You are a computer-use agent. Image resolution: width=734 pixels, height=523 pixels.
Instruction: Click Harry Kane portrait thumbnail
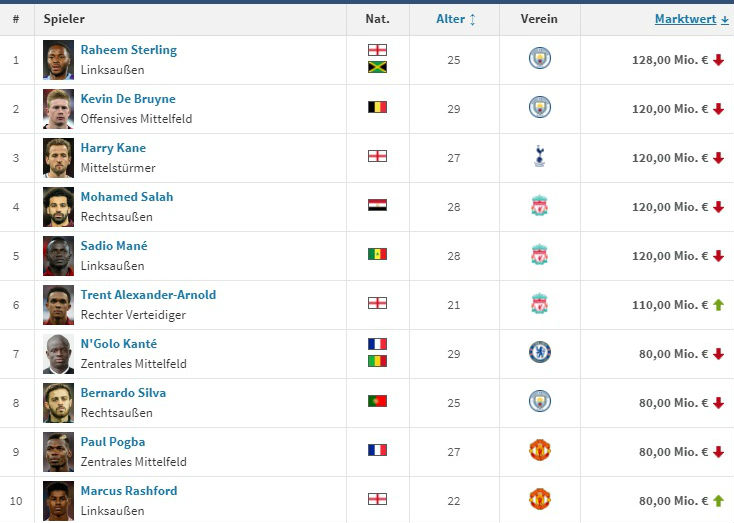click(x=58, y=158)
